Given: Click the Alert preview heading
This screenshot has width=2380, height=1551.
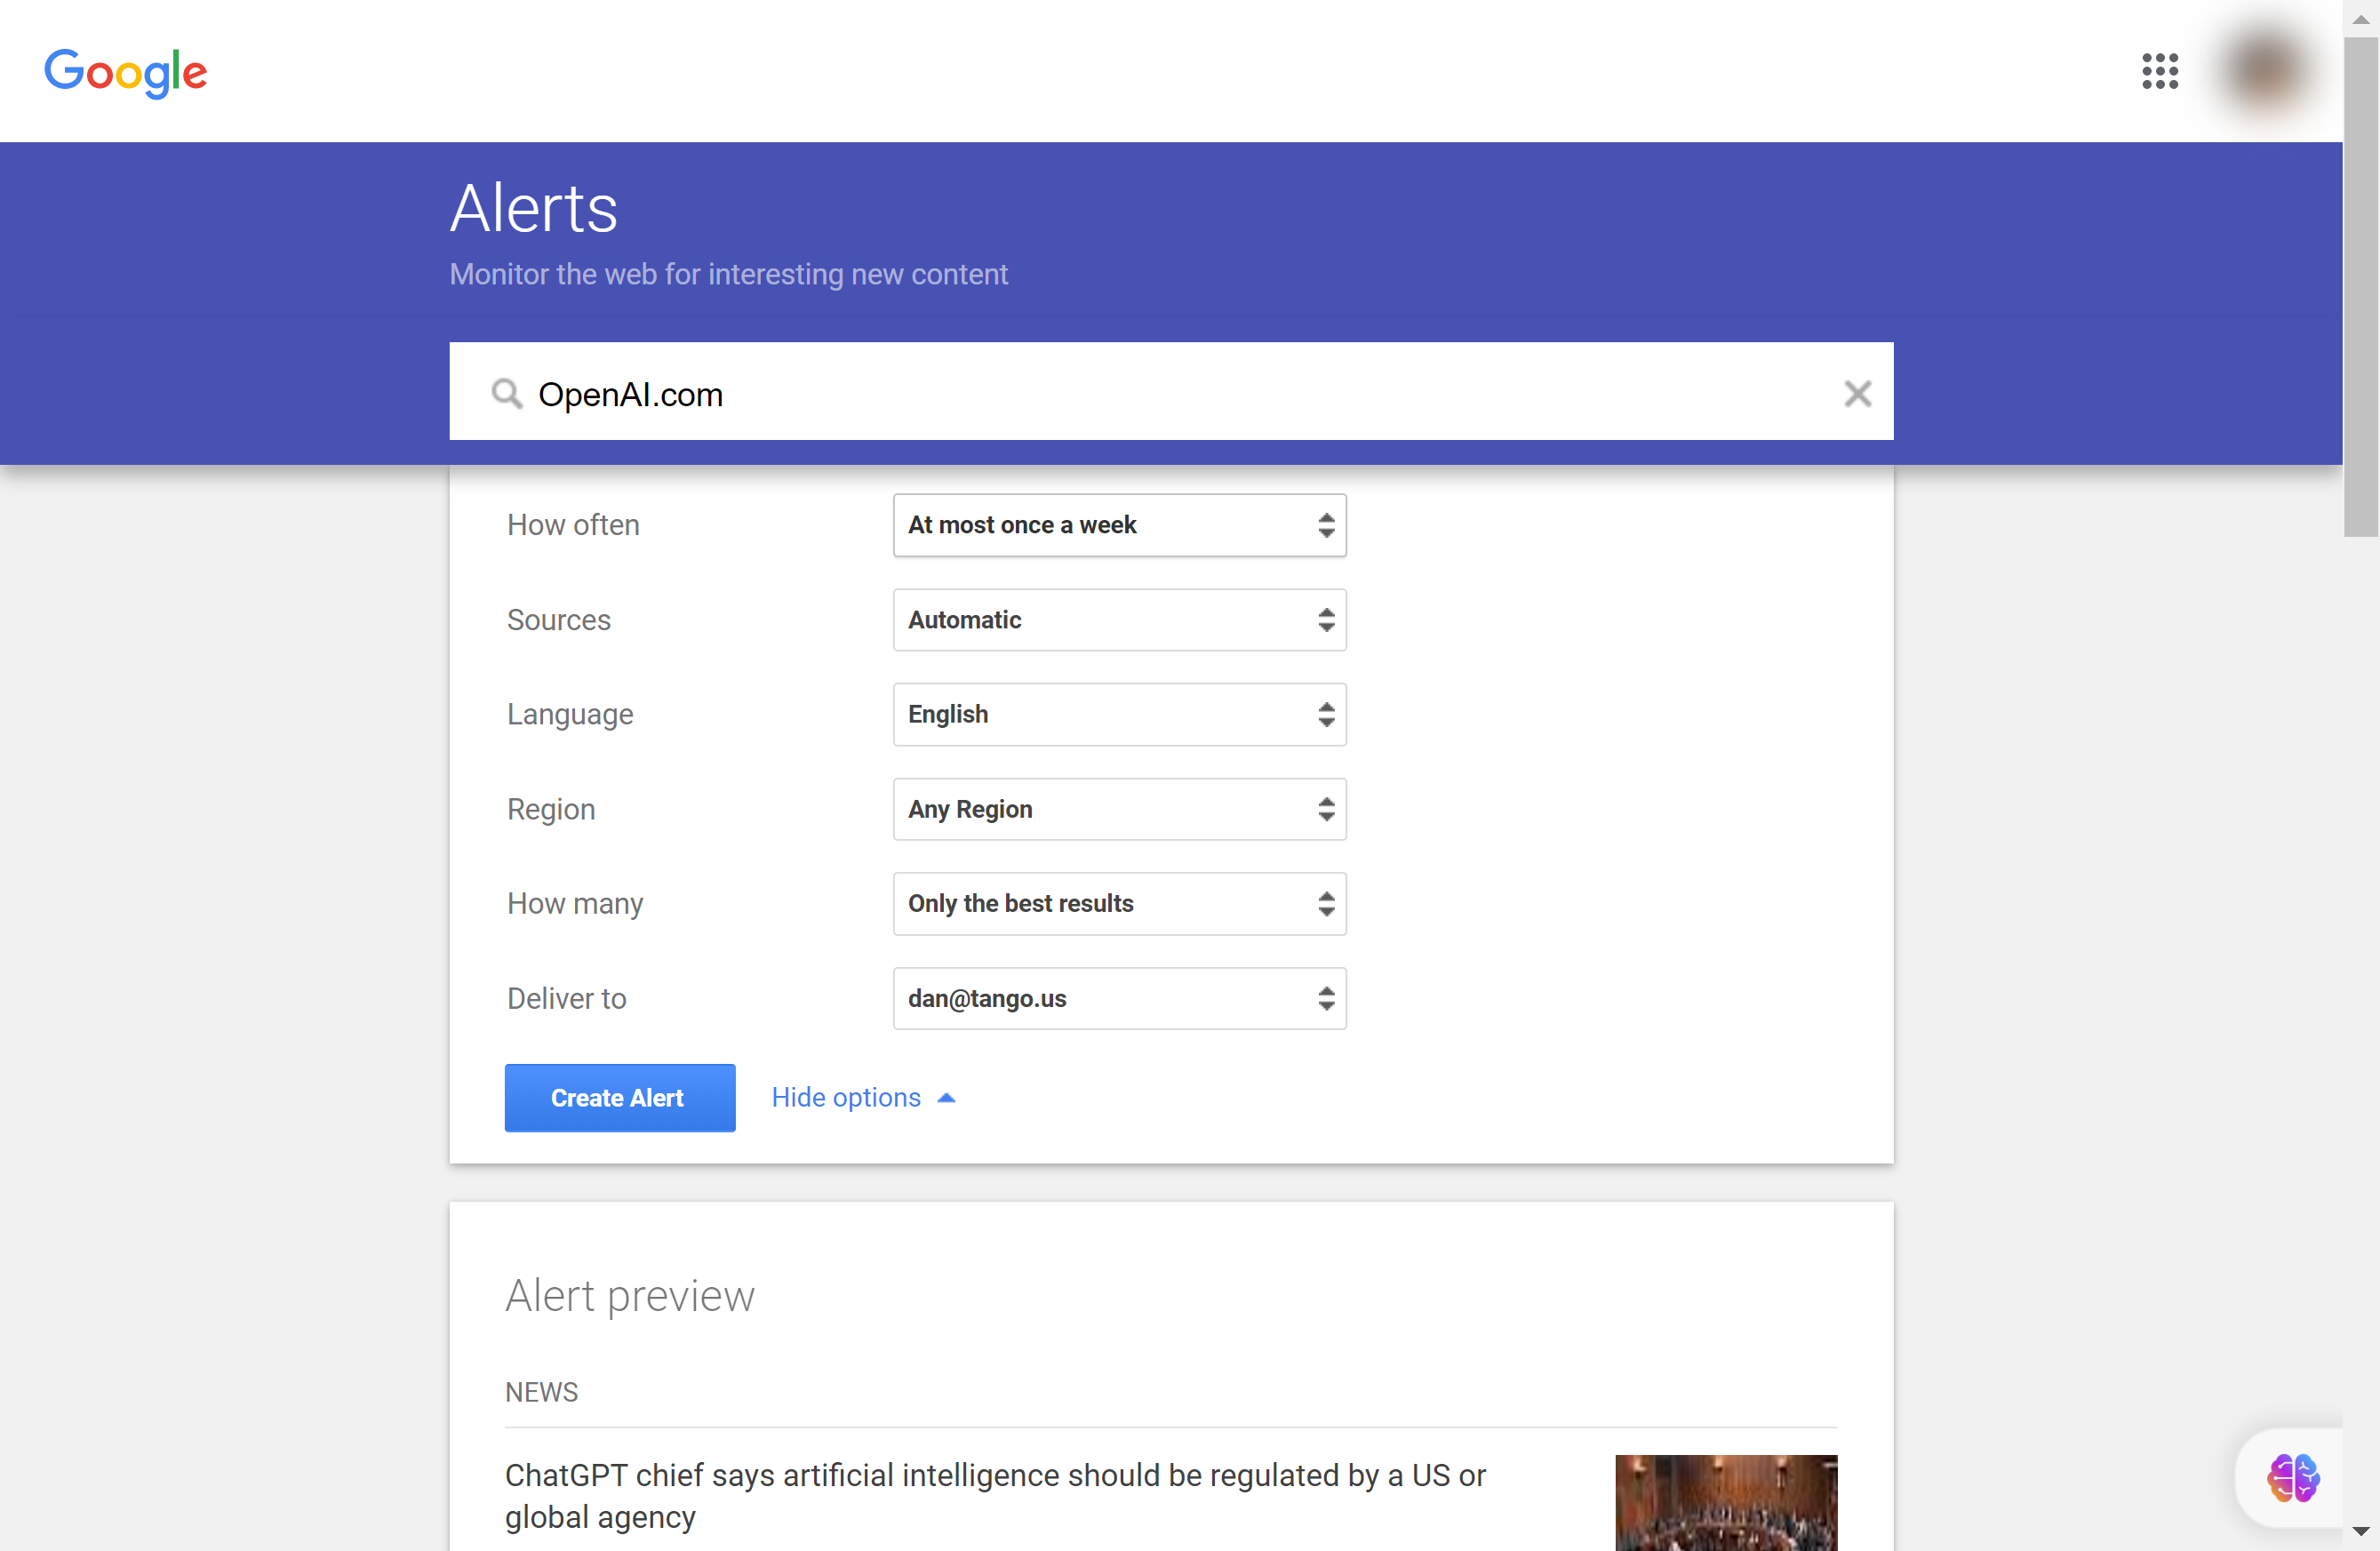Looking at the screenshot, I should pyautogui.click(x=630, y=1296).
